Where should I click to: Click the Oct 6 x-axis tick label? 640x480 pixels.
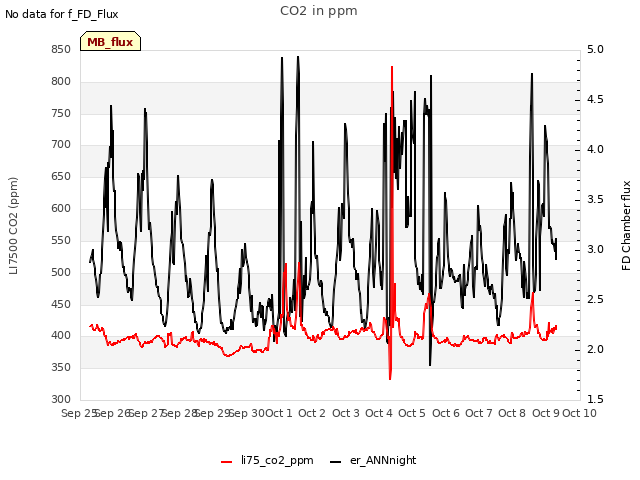click(446, 413)
